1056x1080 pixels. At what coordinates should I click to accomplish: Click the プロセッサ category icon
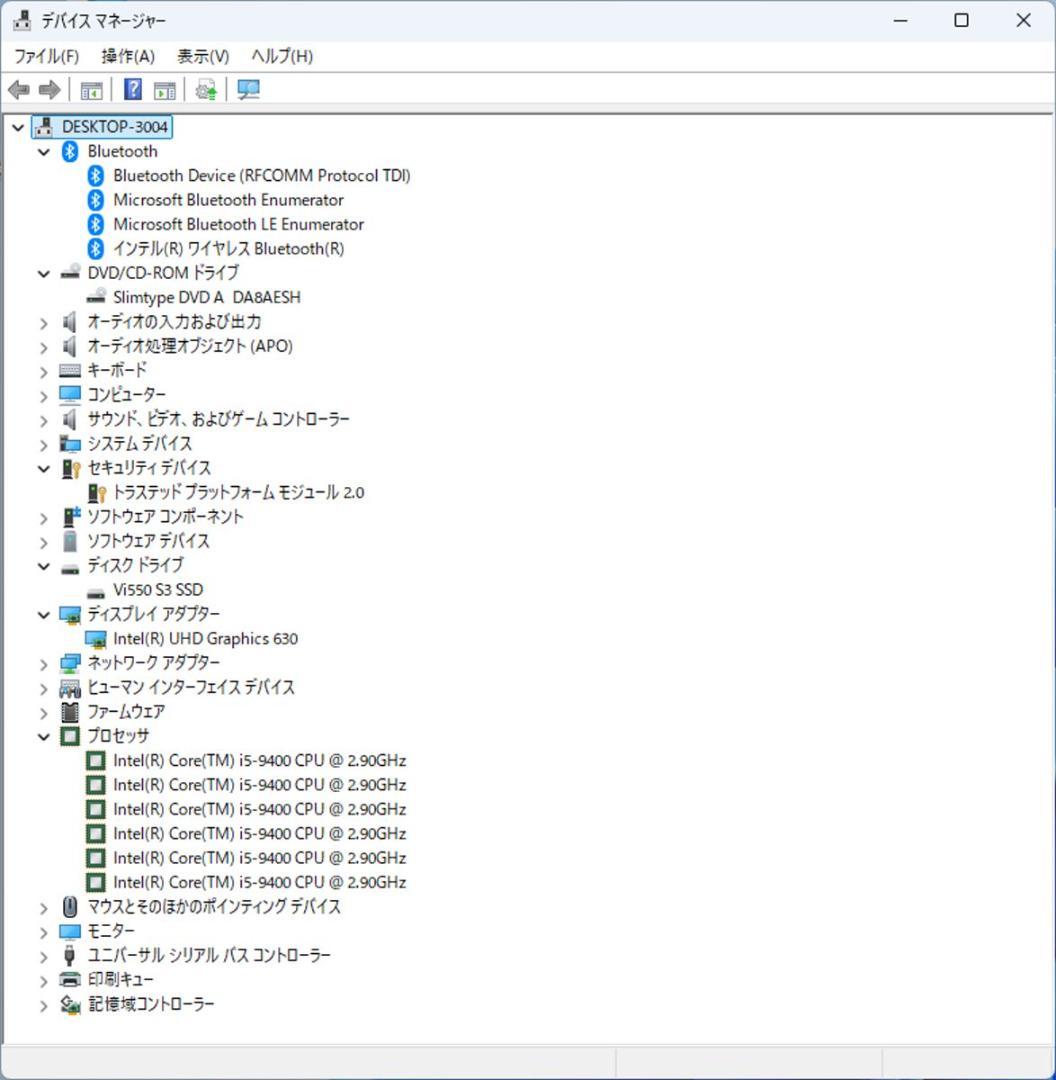pos(70,736)
